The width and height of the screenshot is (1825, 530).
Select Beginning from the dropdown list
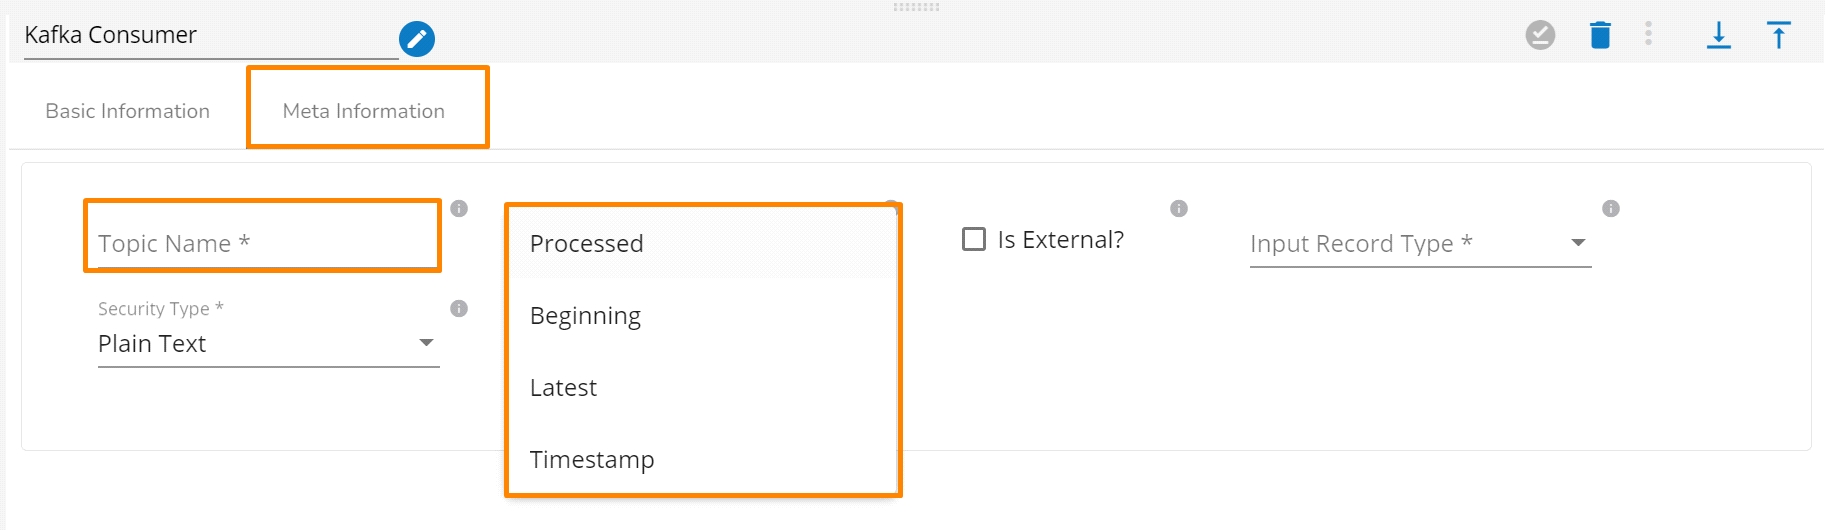tap(586, 316)
